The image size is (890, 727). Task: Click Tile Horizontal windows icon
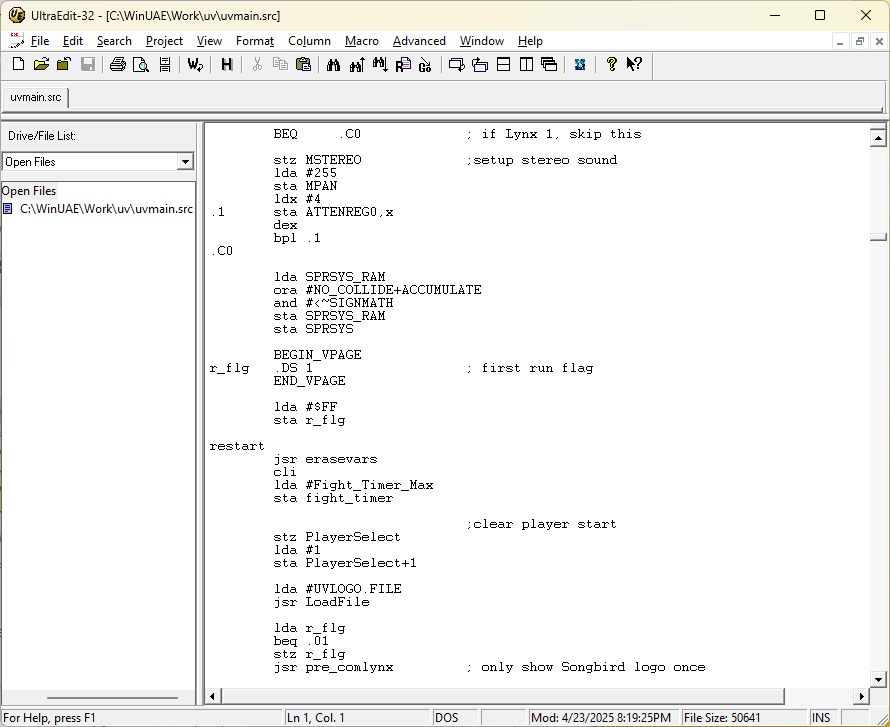[503, 64]
